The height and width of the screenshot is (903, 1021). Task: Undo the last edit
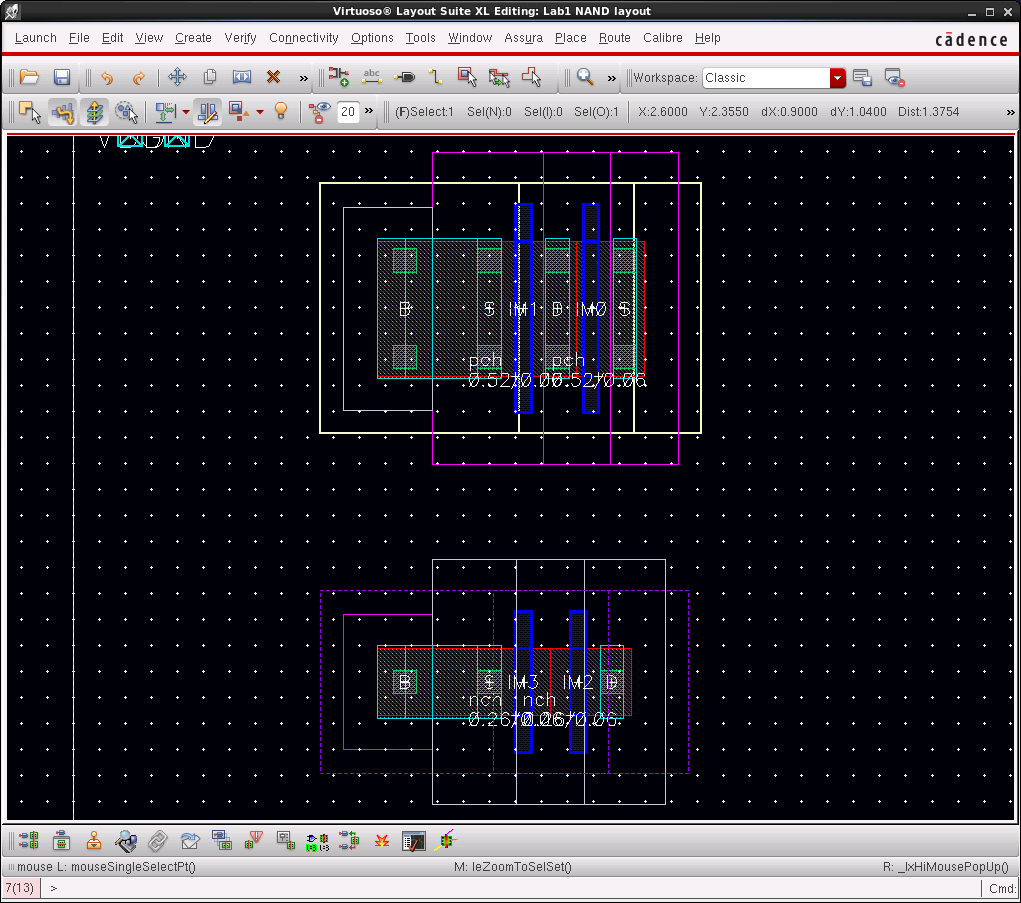click(107, 77)
